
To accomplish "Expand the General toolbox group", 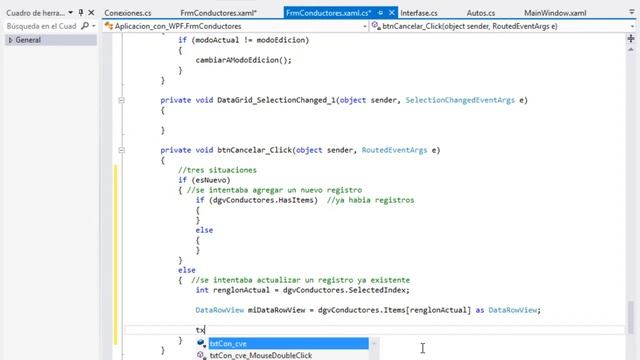I will (11, 40).
